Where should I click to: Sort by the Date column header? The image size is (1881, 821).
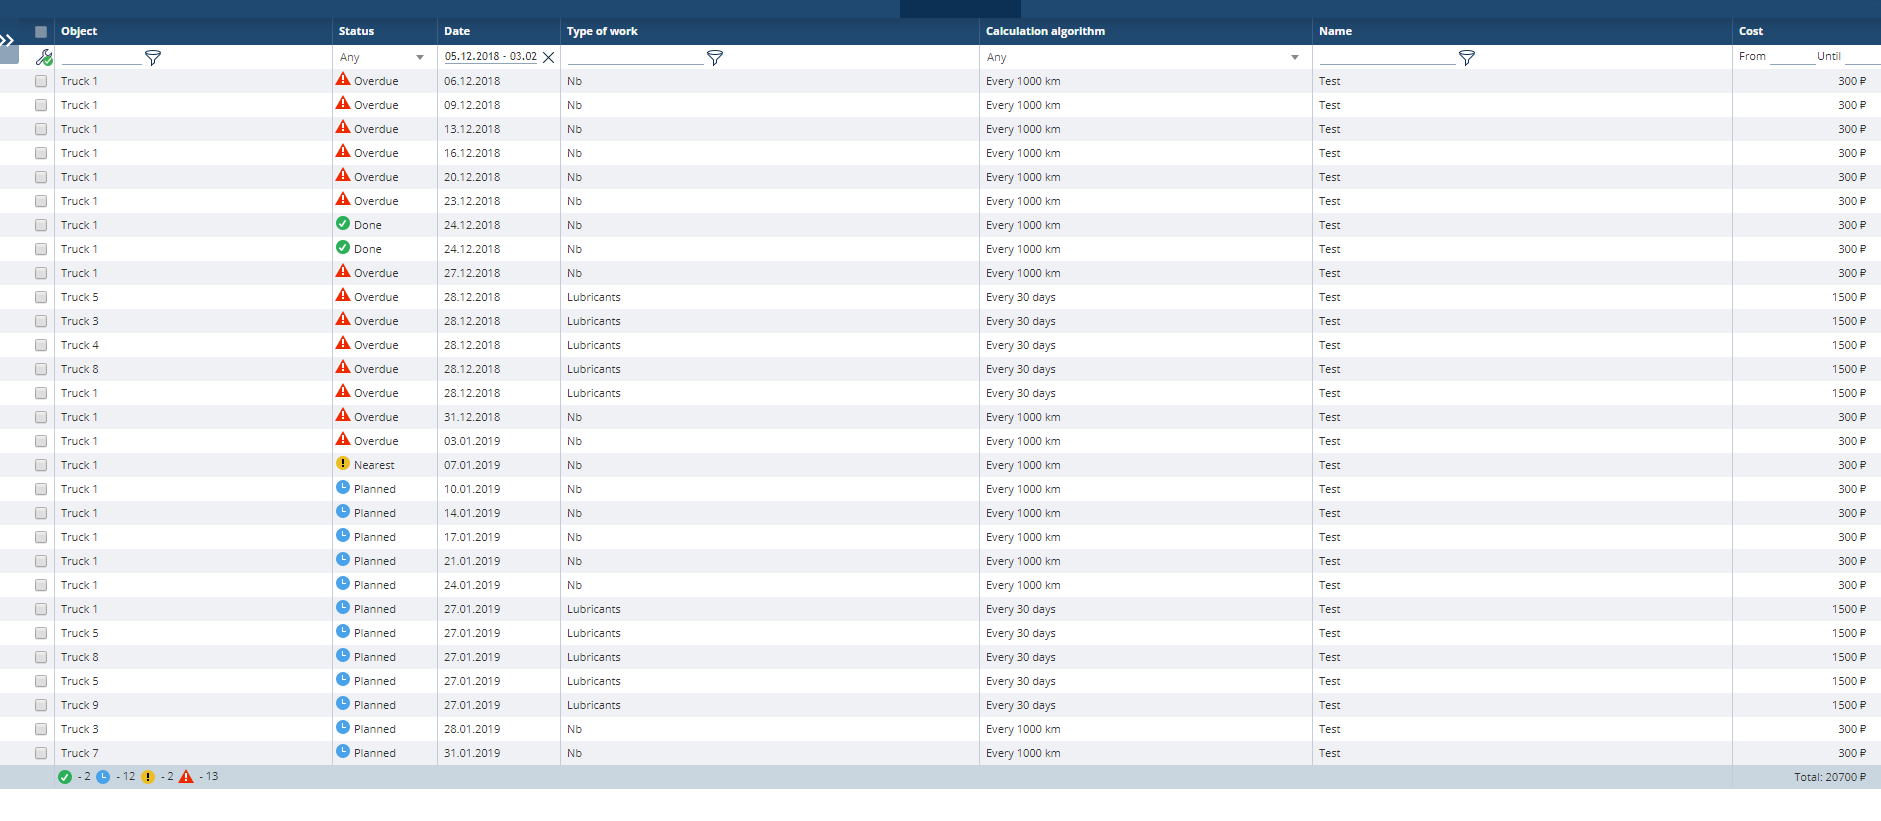pos(458,31)
